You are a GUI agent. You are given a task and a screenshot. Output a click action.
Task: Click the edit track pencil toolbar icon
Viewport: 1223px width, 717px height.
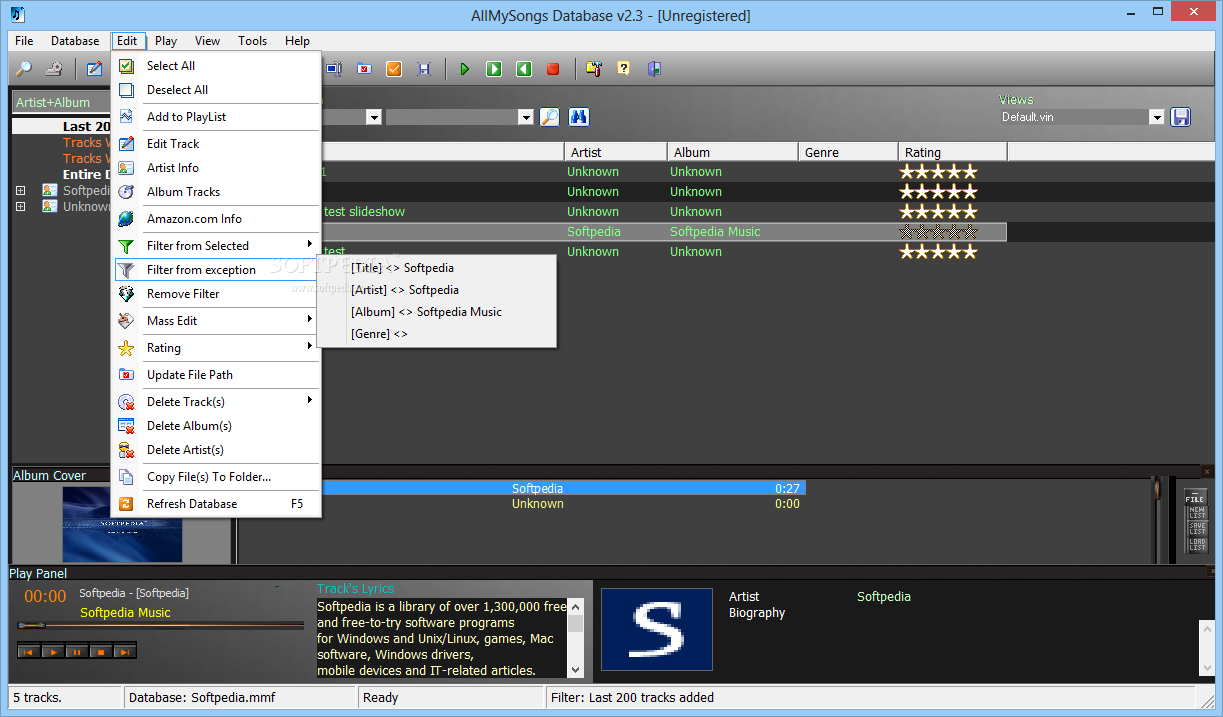tap(94, 69)
